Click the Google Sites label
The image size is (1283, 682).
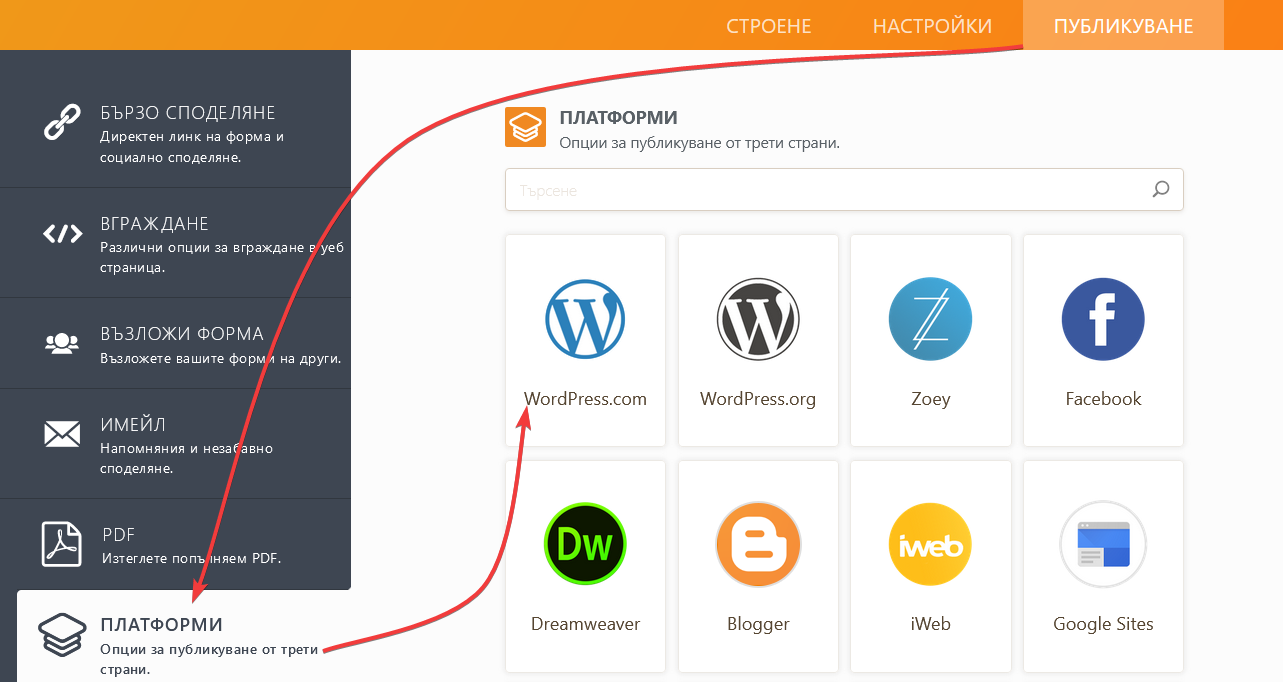(x=1103, y=624)
